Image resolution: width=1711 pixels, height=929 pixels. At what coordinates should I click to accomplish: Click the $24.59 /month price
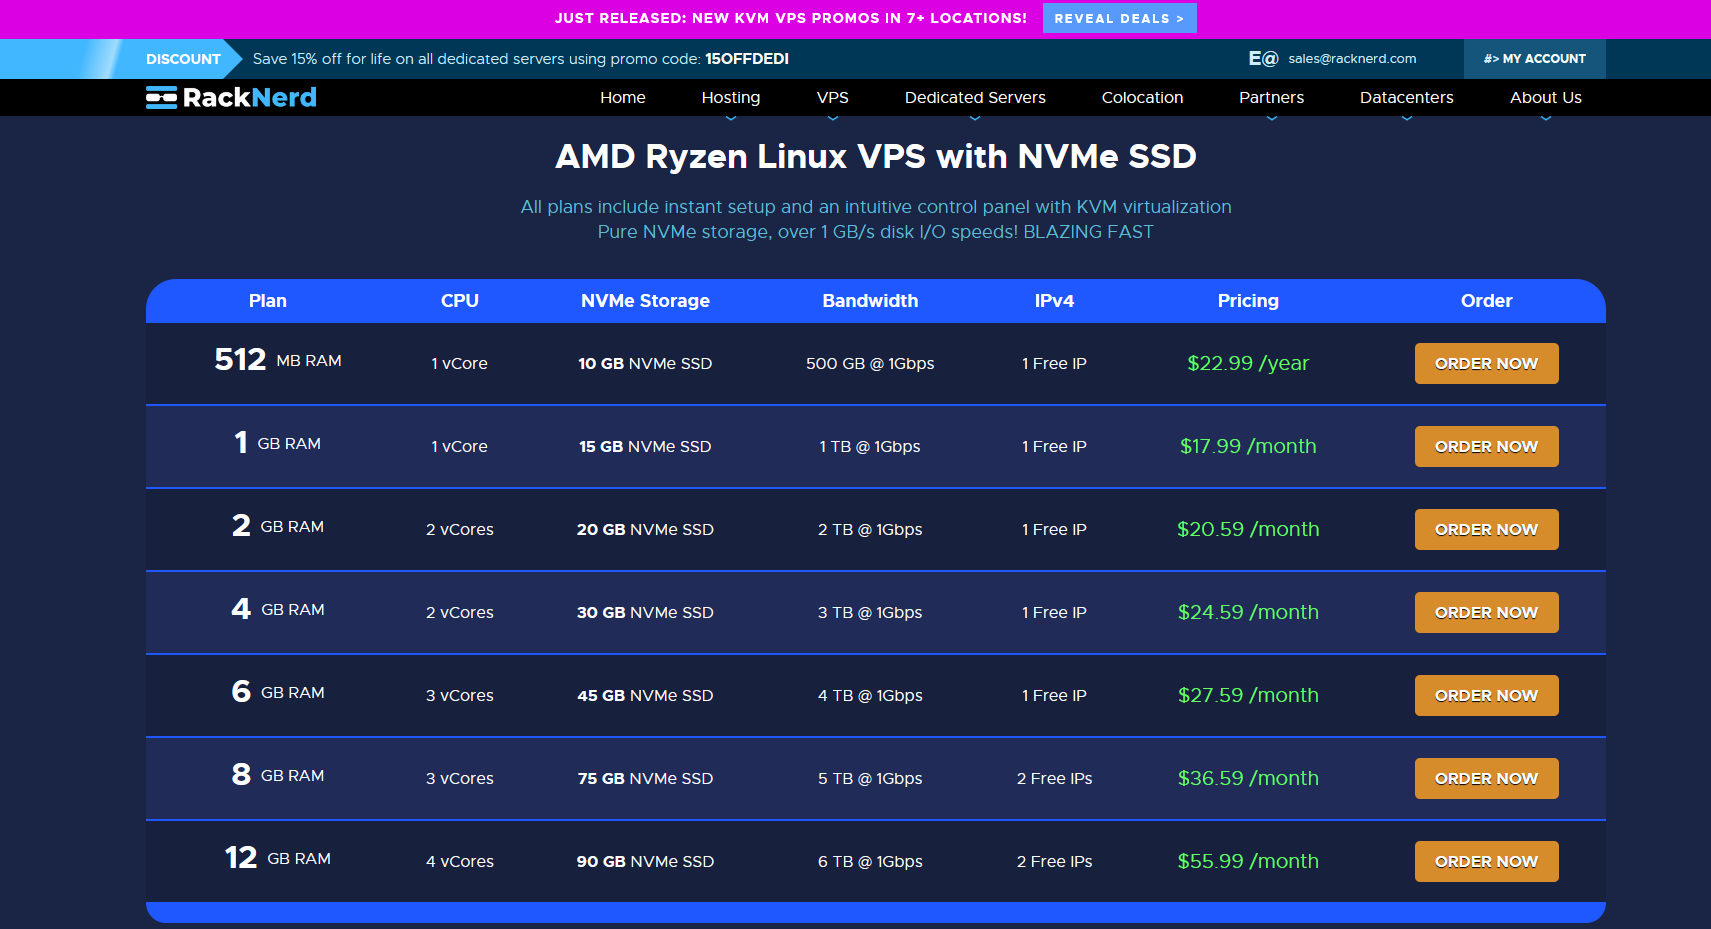1248,612
